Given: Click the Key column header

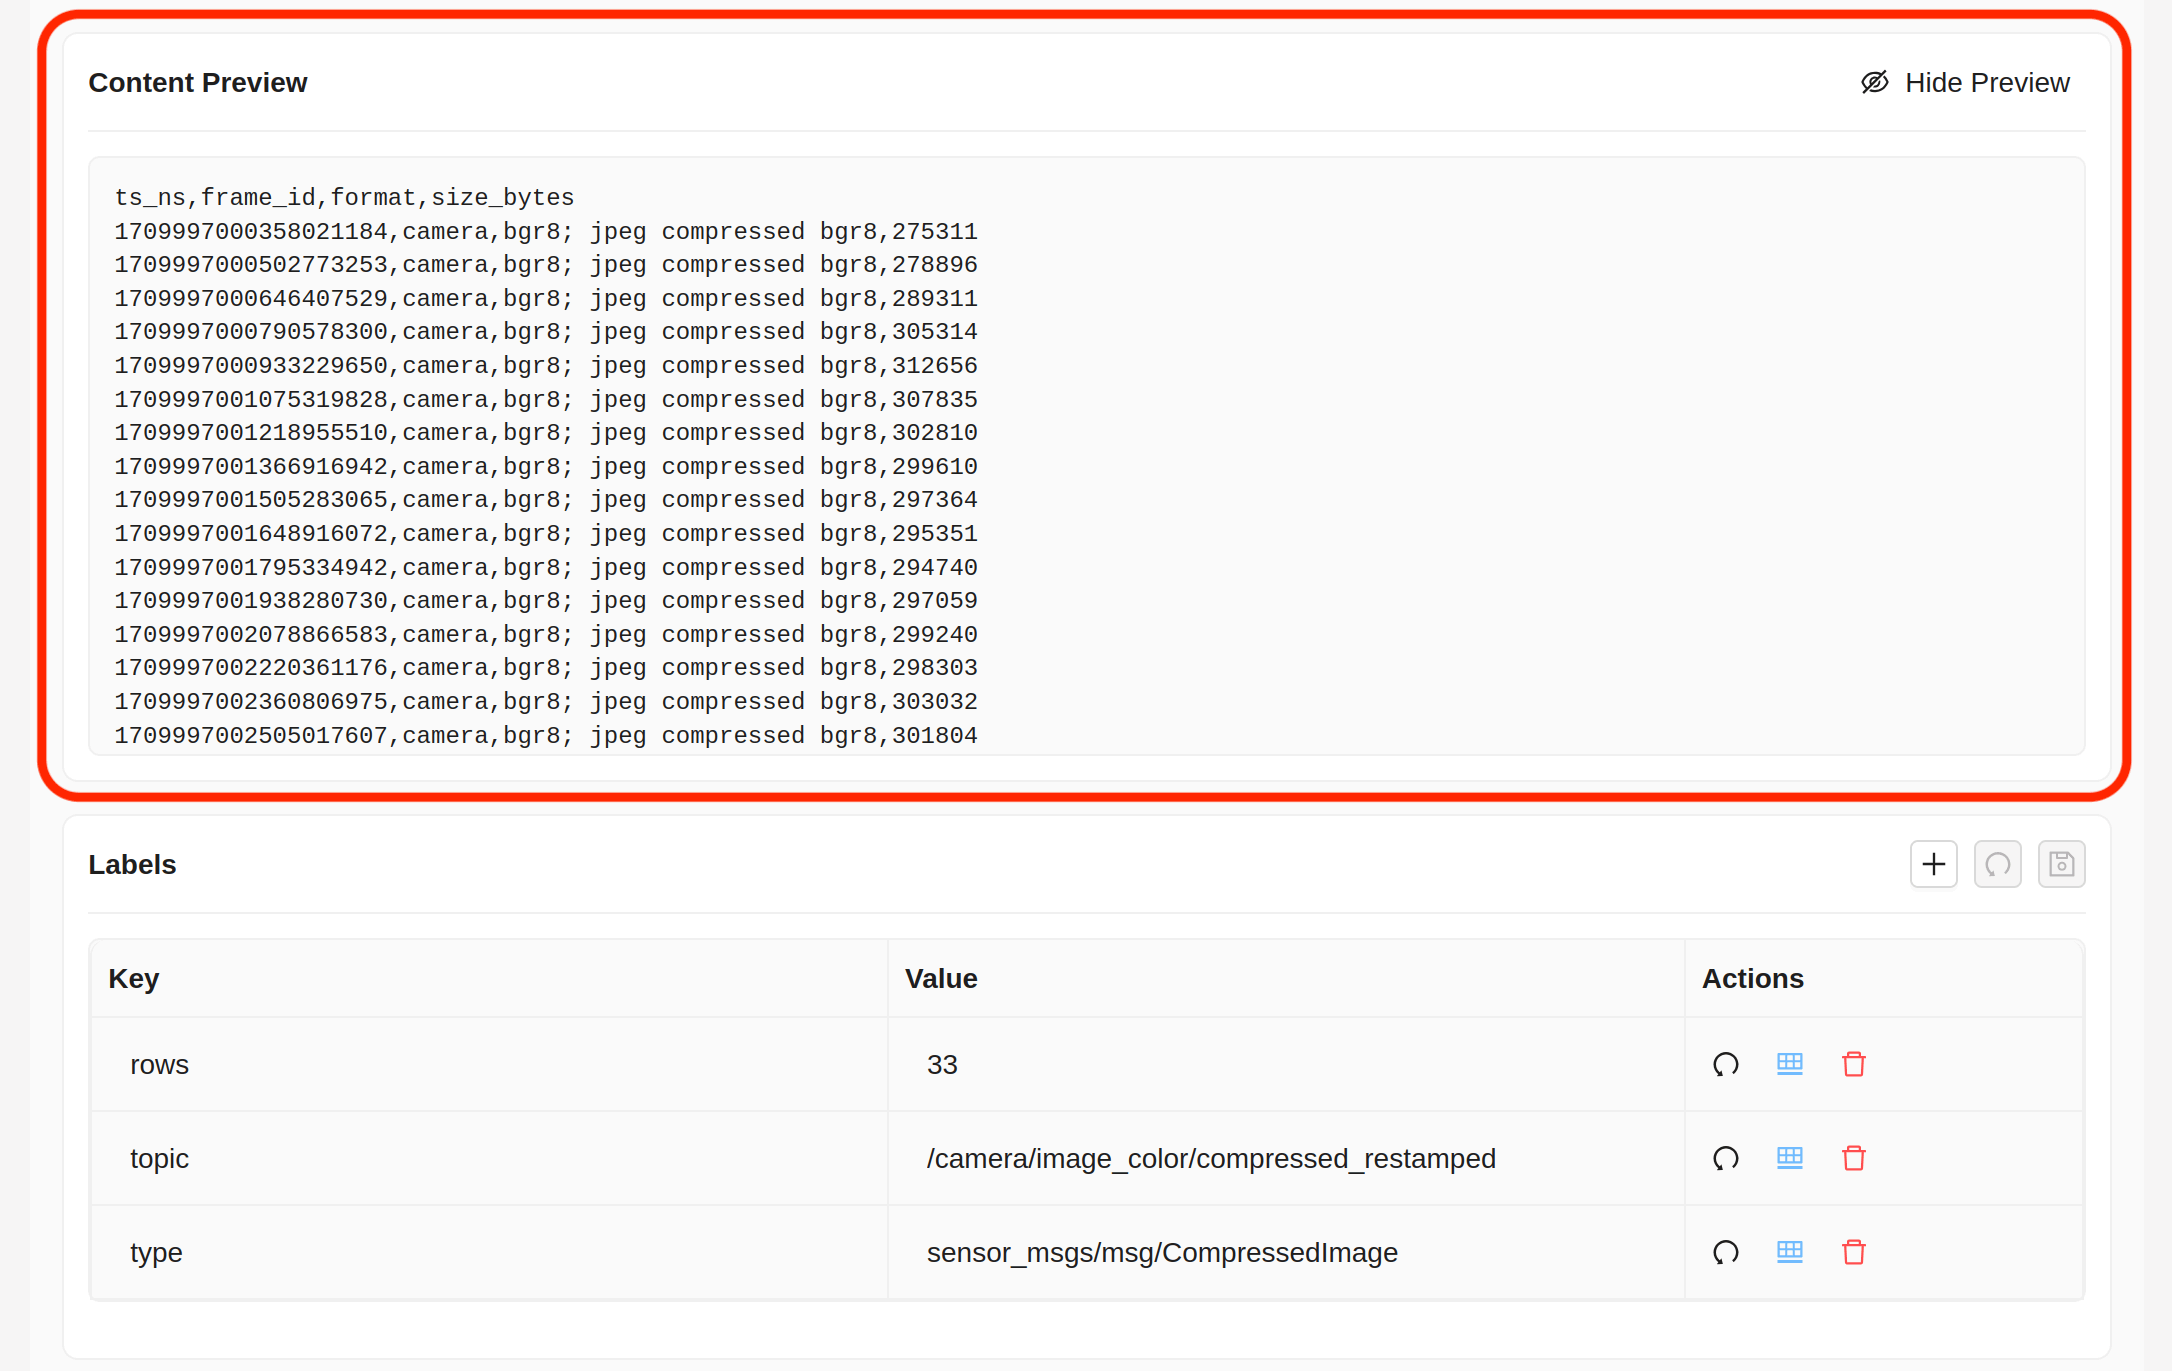Looking at the screenshot, I should [x=134, y=978].
